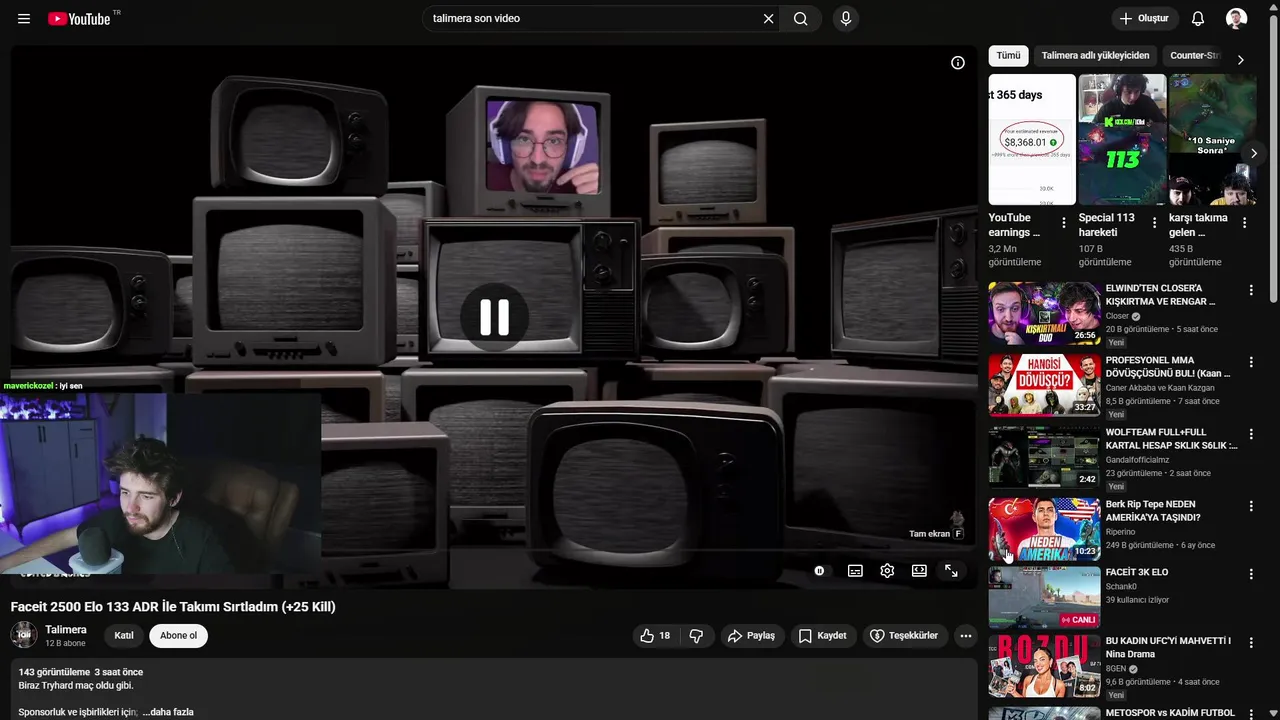The height and width of the screenshot is (720, 1280).
Task: Like the video showing 18 likes
Action: click(656, 636)
